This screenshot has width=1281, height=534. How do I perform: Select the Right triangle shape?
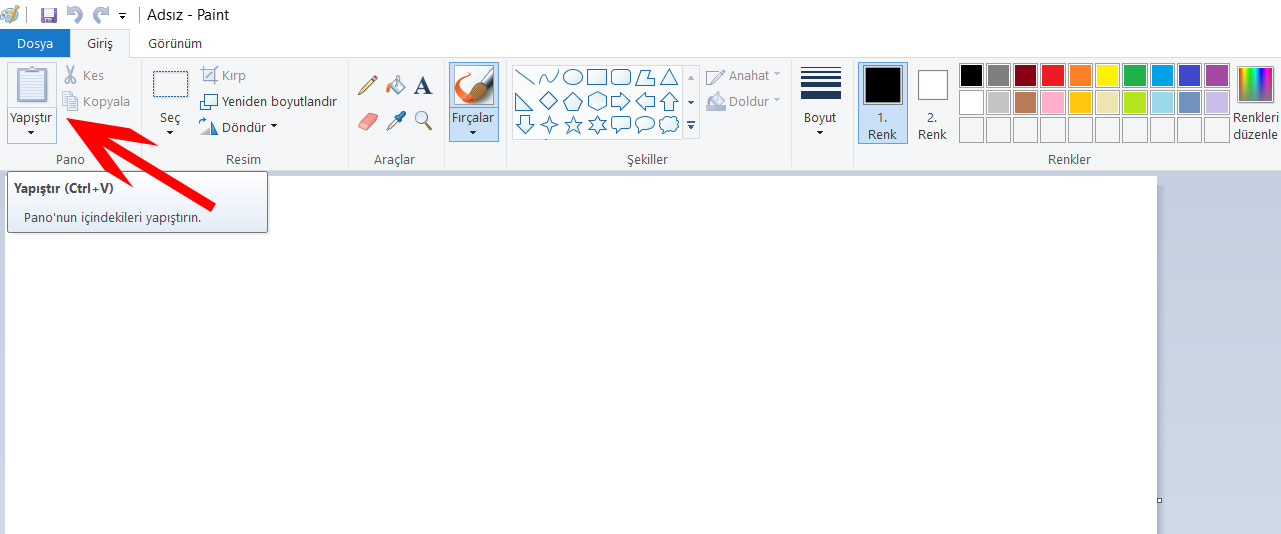(524, 101)
